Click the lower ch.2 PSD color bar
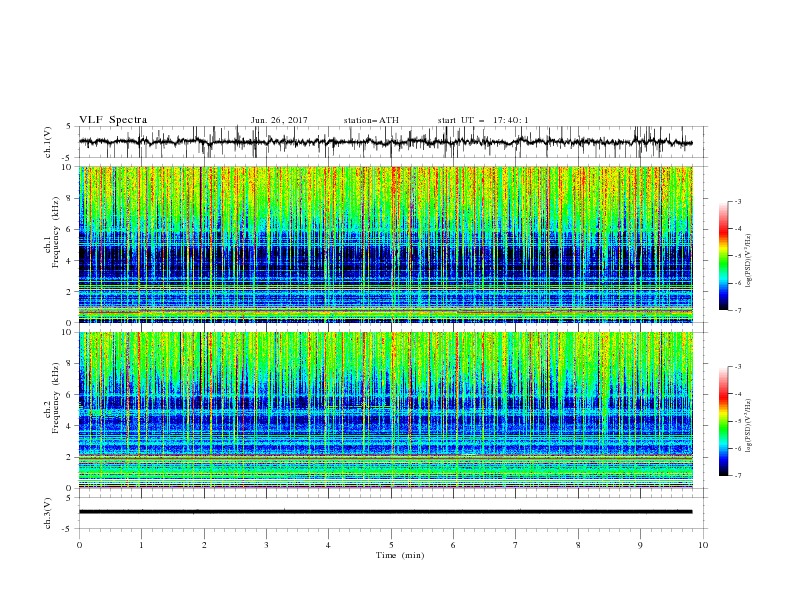Screen dimensions: 792x612 click(x=723, y=421)
